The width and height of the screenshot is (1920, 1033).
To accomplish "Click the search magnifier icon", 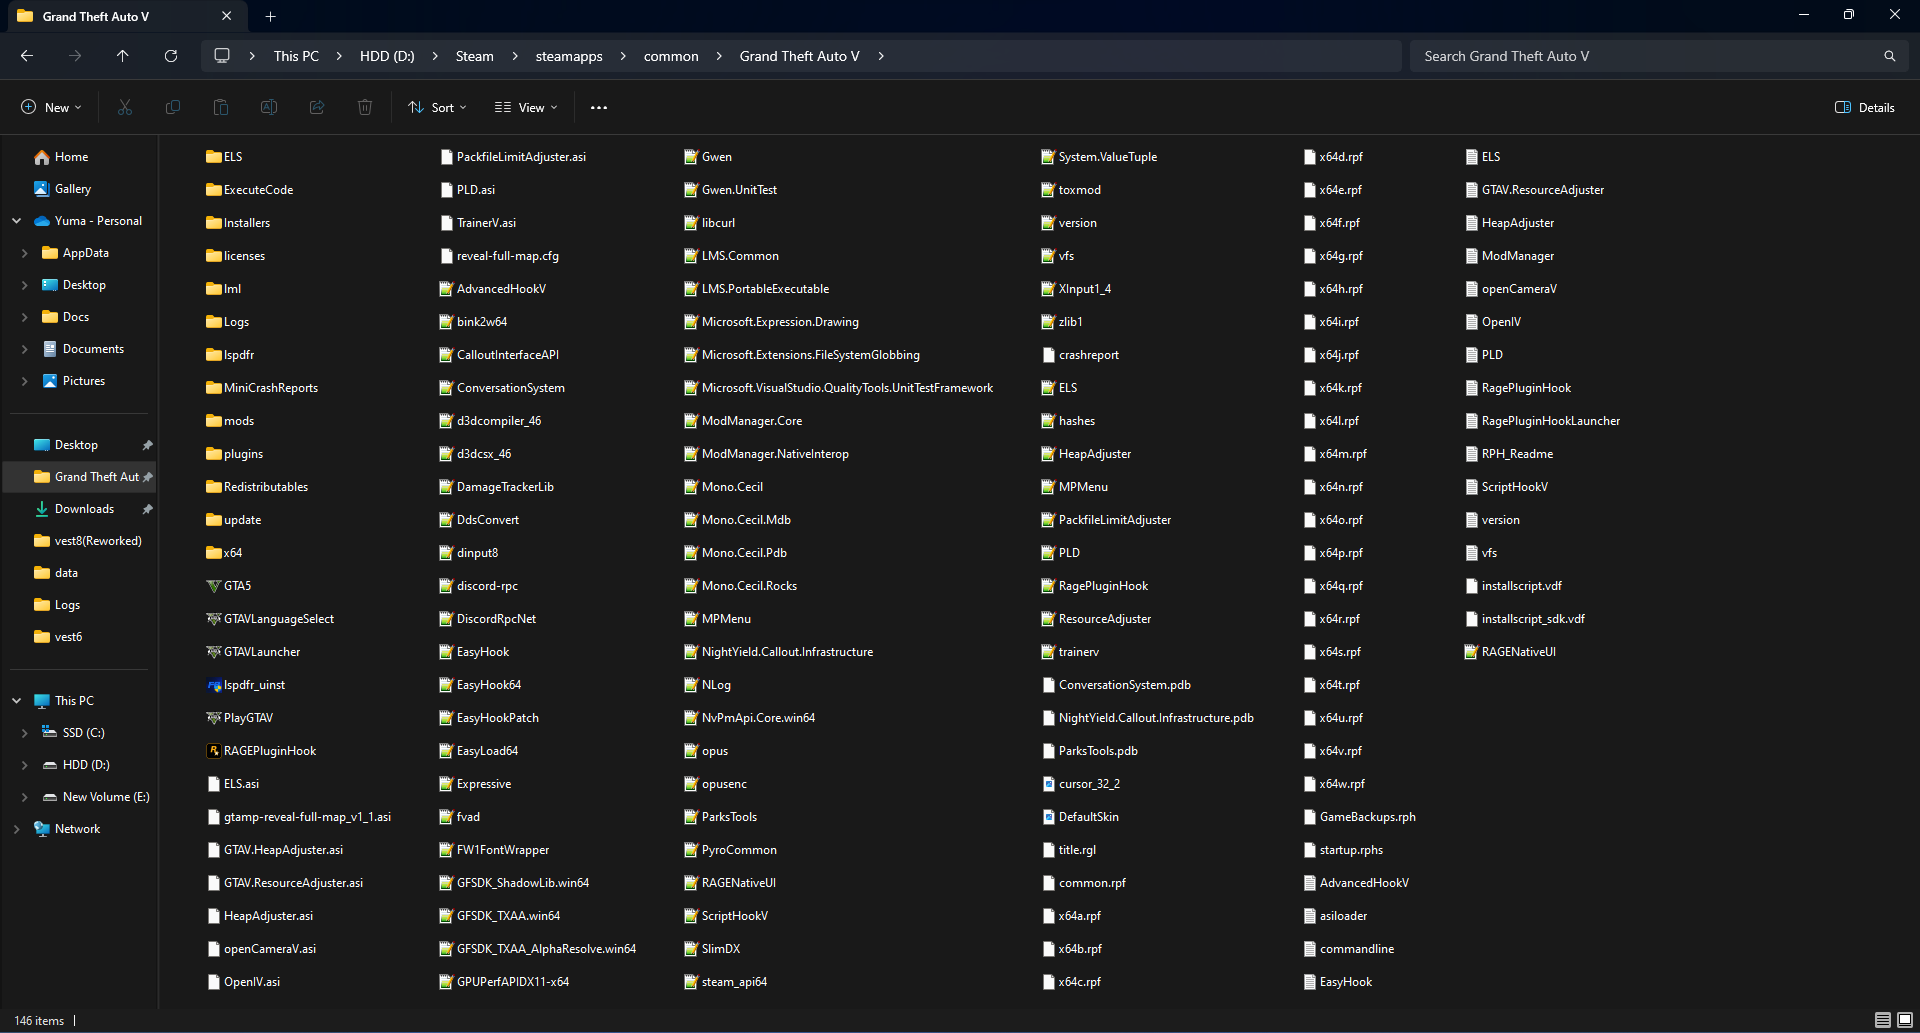I will point(1889,56).
